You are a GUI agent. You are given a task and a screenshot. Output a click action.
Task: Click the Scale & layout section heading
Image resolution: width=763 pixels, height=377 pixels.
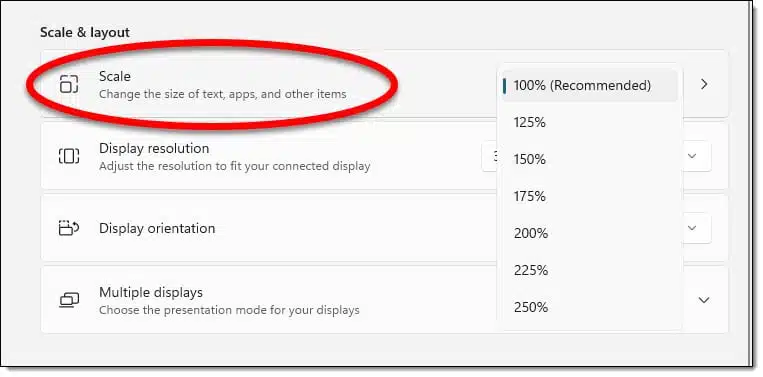(85, 33)
